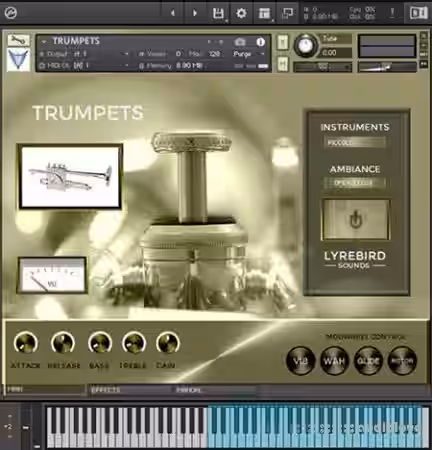Click the trumpet picture thumbnail
This screenshot has height=450, width=432.
coord(70,177)
